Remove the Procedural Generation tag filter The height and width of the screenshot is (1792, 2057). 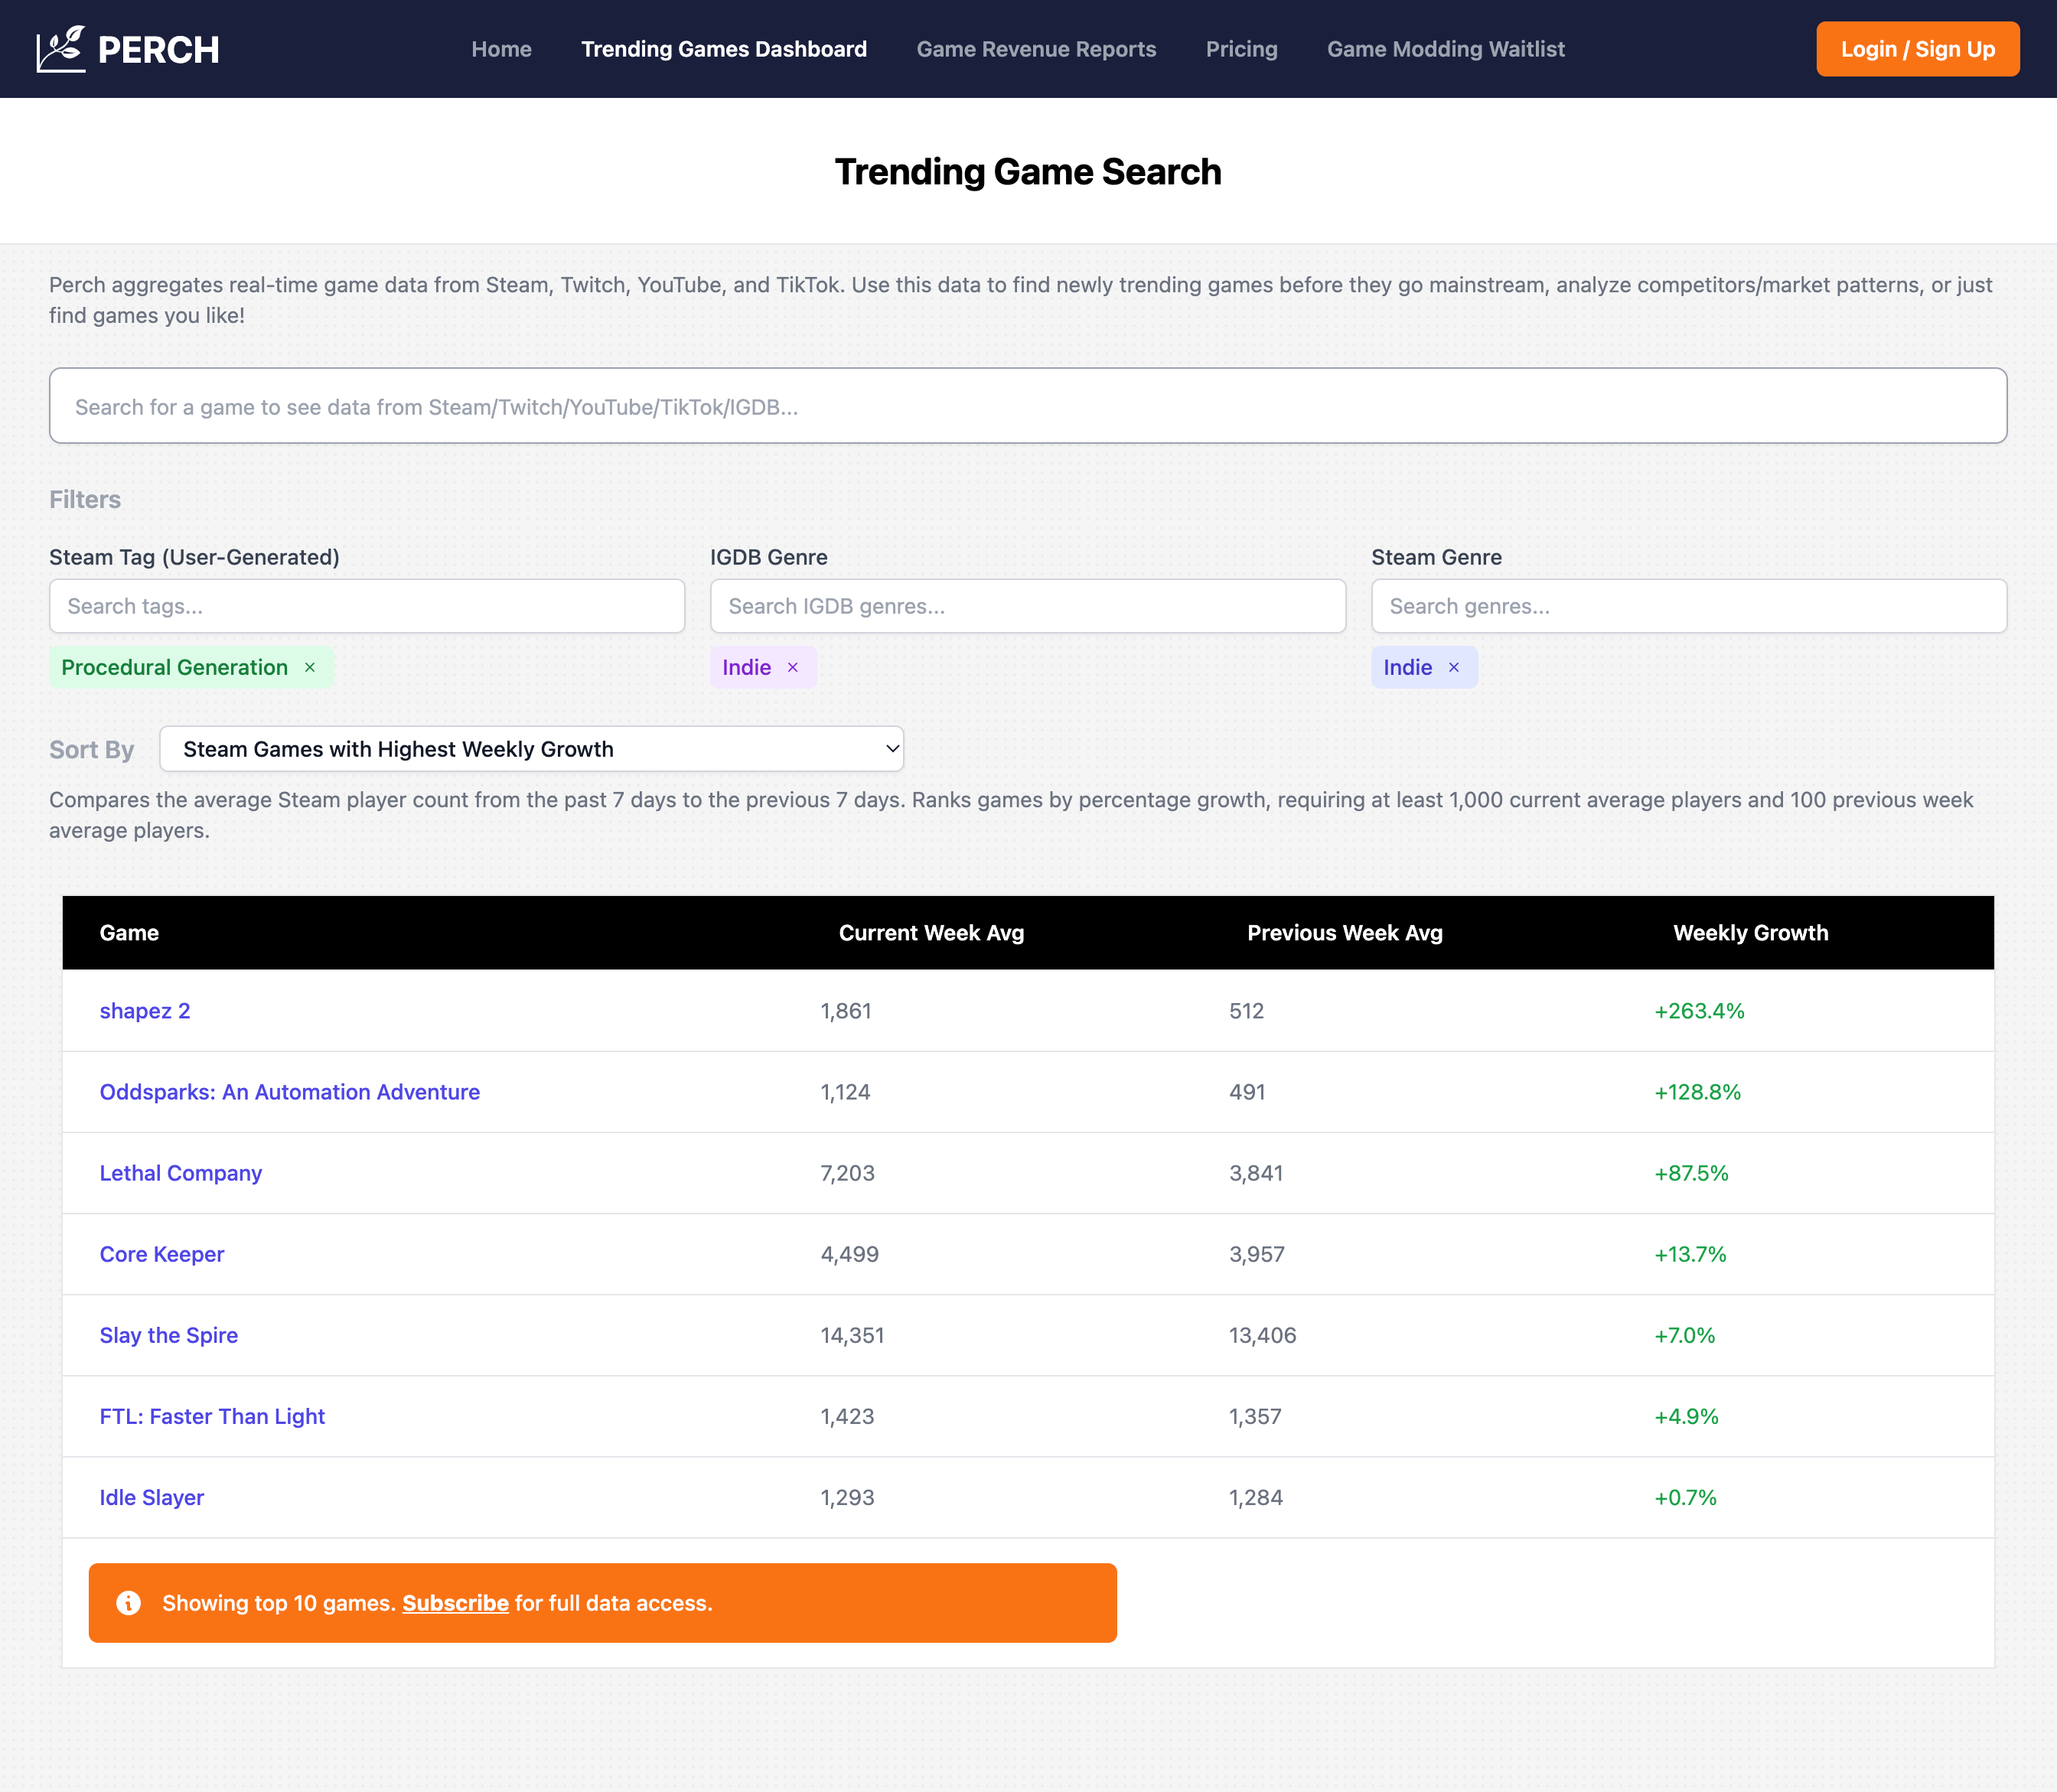pos(310,667)
